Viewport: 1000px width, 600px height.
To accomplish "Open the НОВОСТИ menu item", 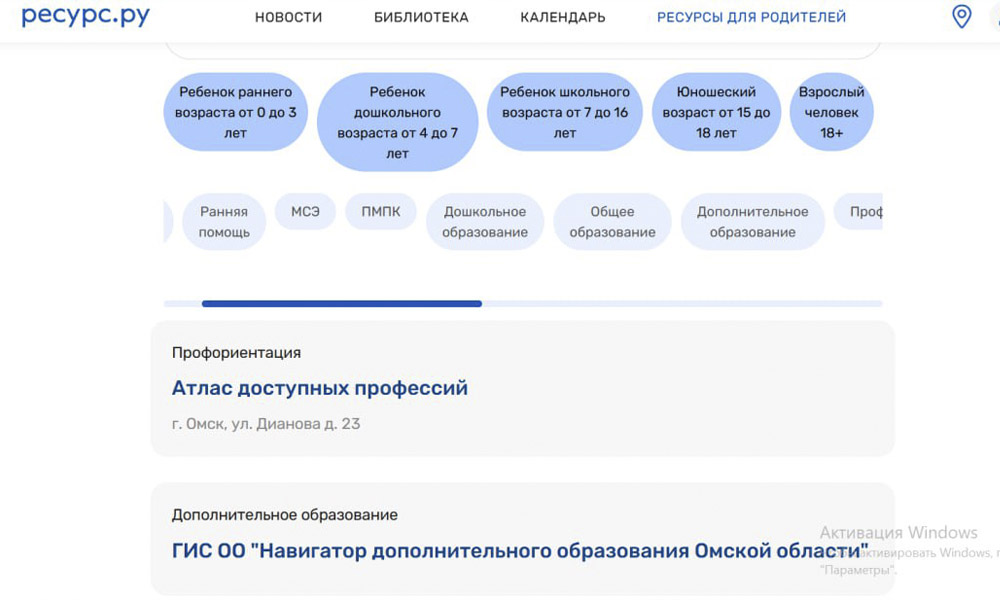I will 288,16.
